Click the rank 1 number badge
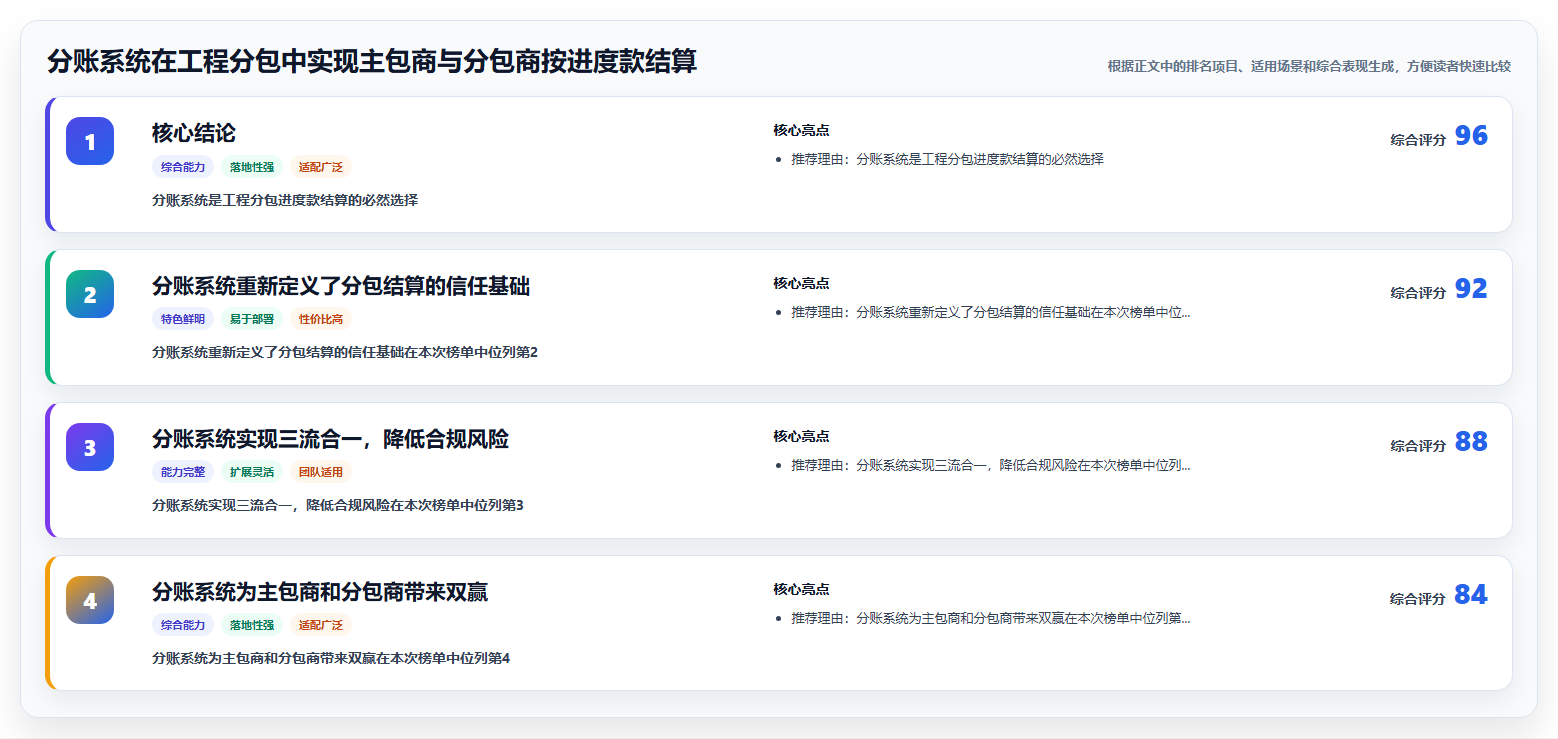Screen dimensions: 1558x739 (x=90, y=141)
